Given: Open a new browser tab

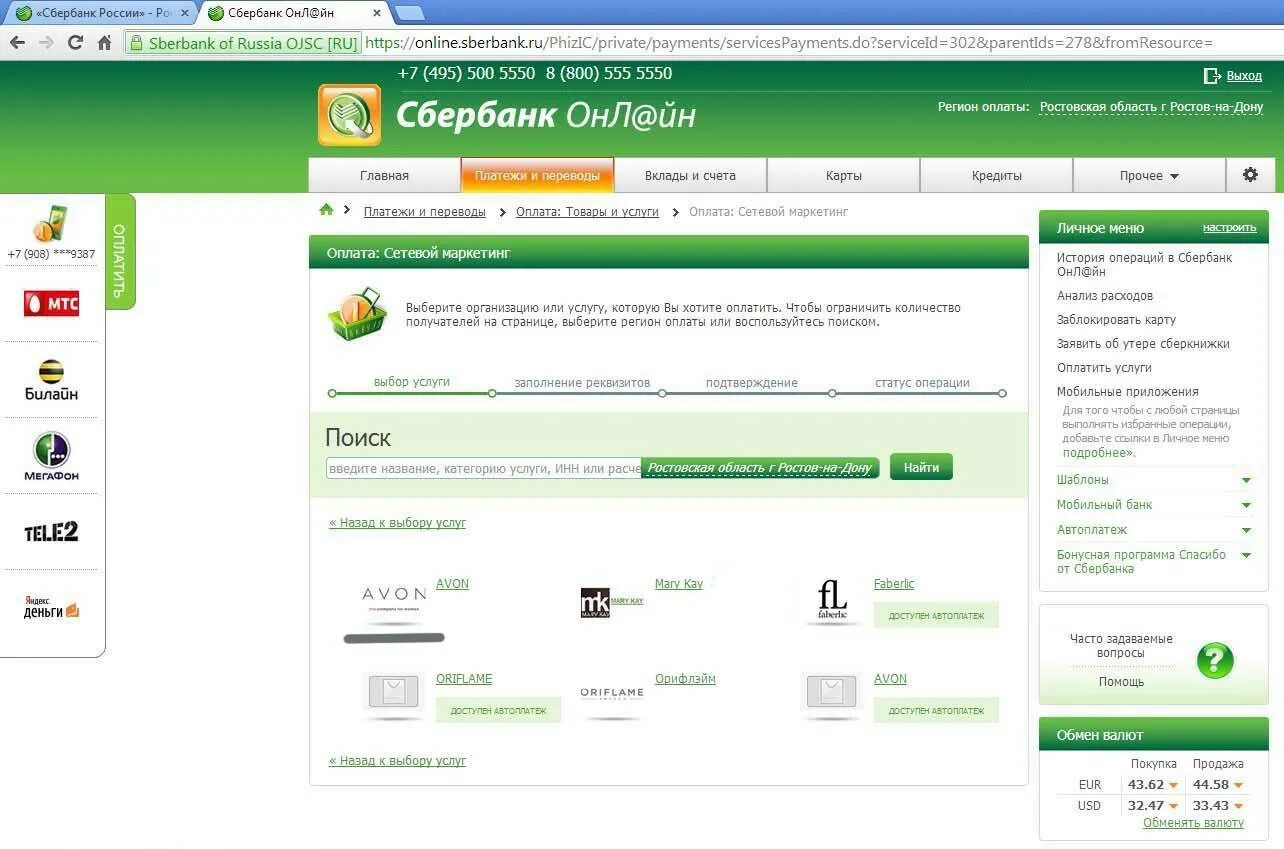Looking at the screenshot, I should pos(409,13).
